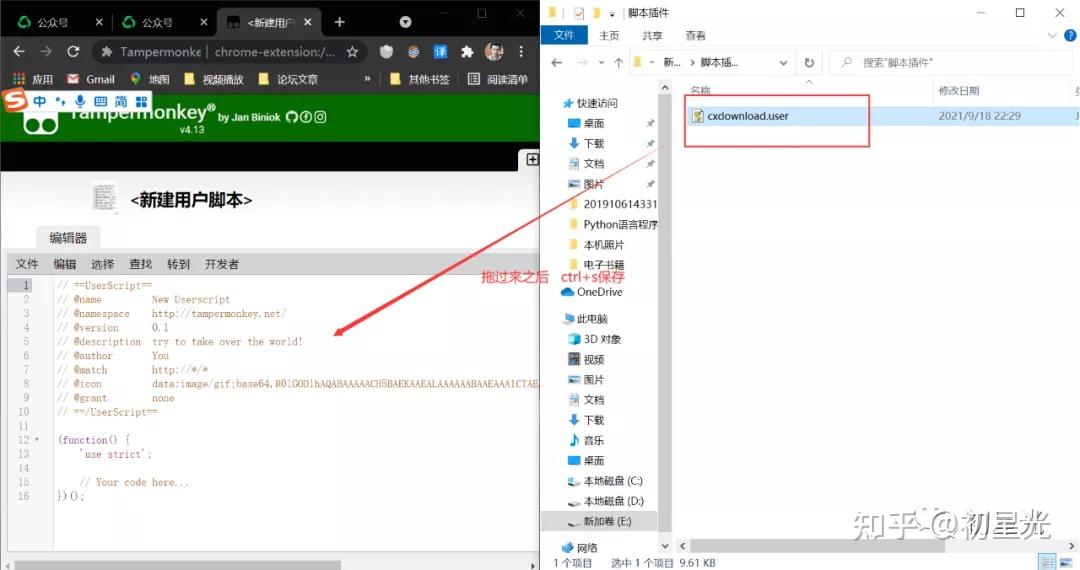
Task: Open the Chrome extensions puzzle icon
Action: pos(467,52)
